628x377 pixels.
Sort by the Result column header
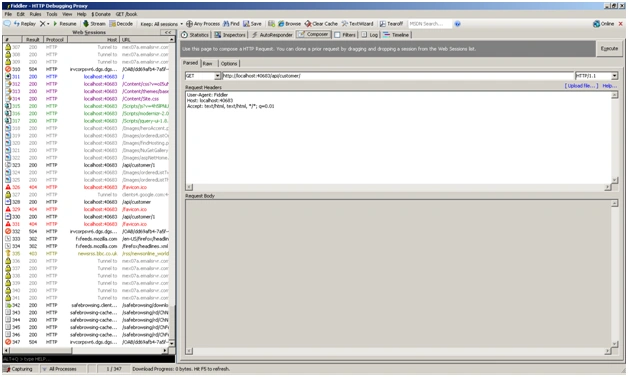(32, 40)
